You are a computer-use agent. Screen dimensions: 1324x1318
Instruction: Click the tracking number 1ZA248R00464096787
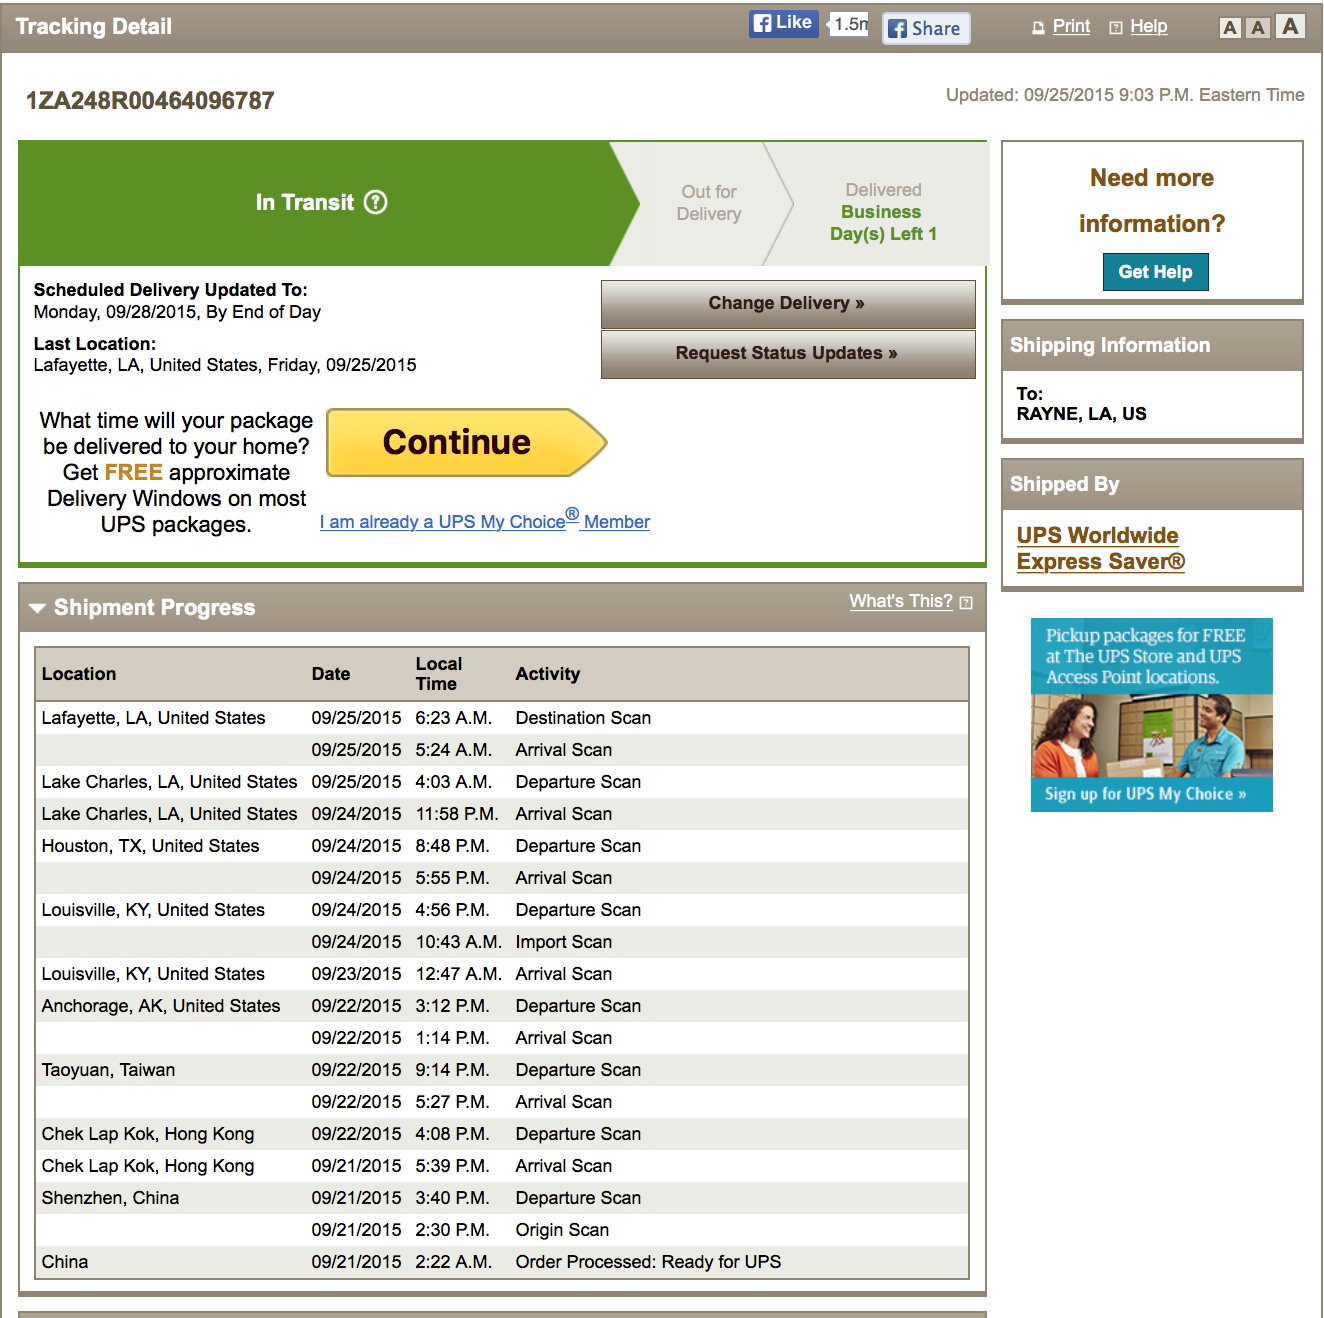pos(150,101)
